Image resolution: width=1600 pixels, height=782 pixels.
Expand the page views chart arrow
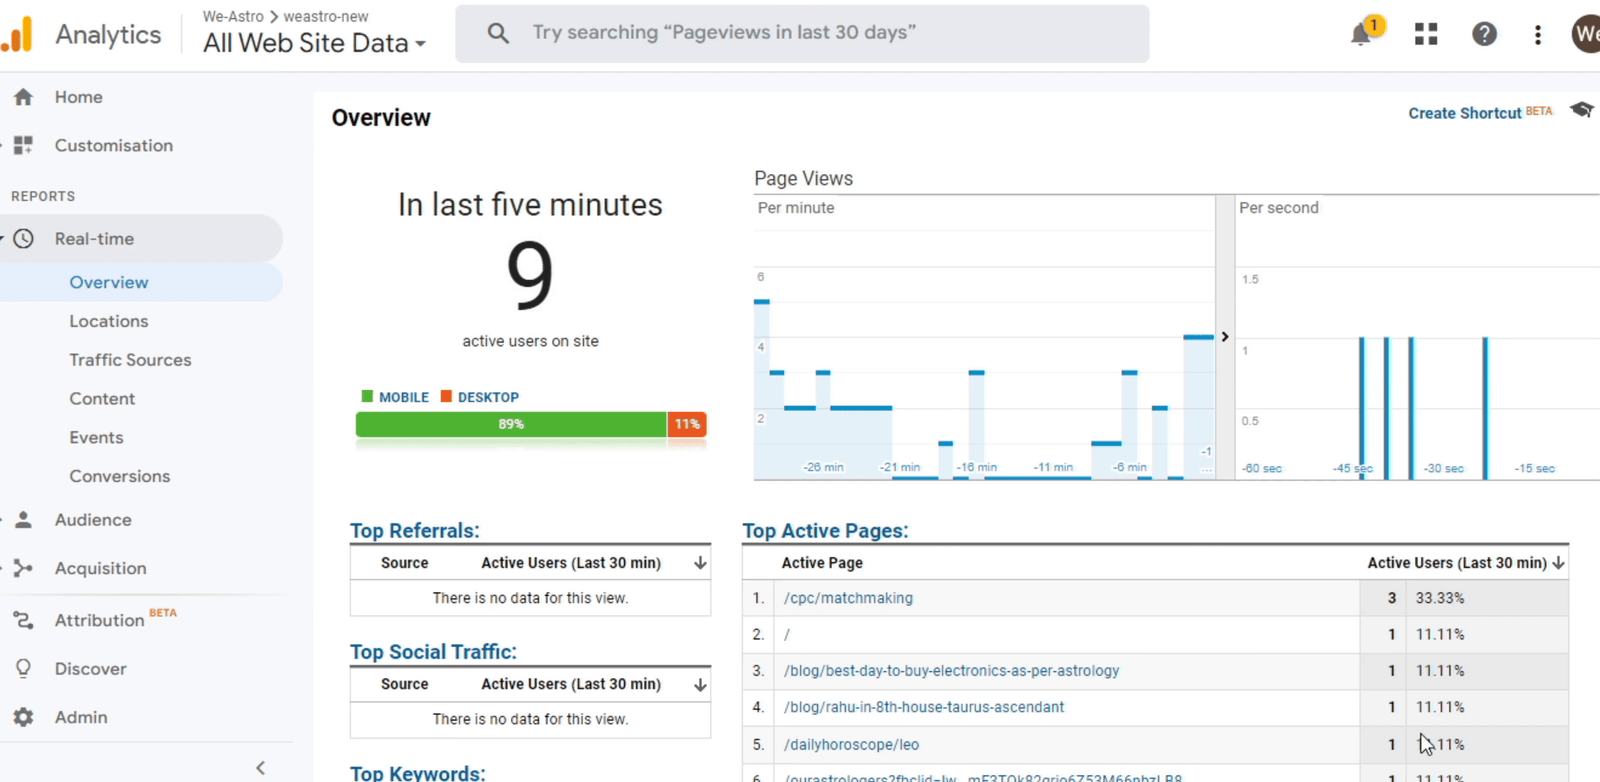pos(1224,337)
